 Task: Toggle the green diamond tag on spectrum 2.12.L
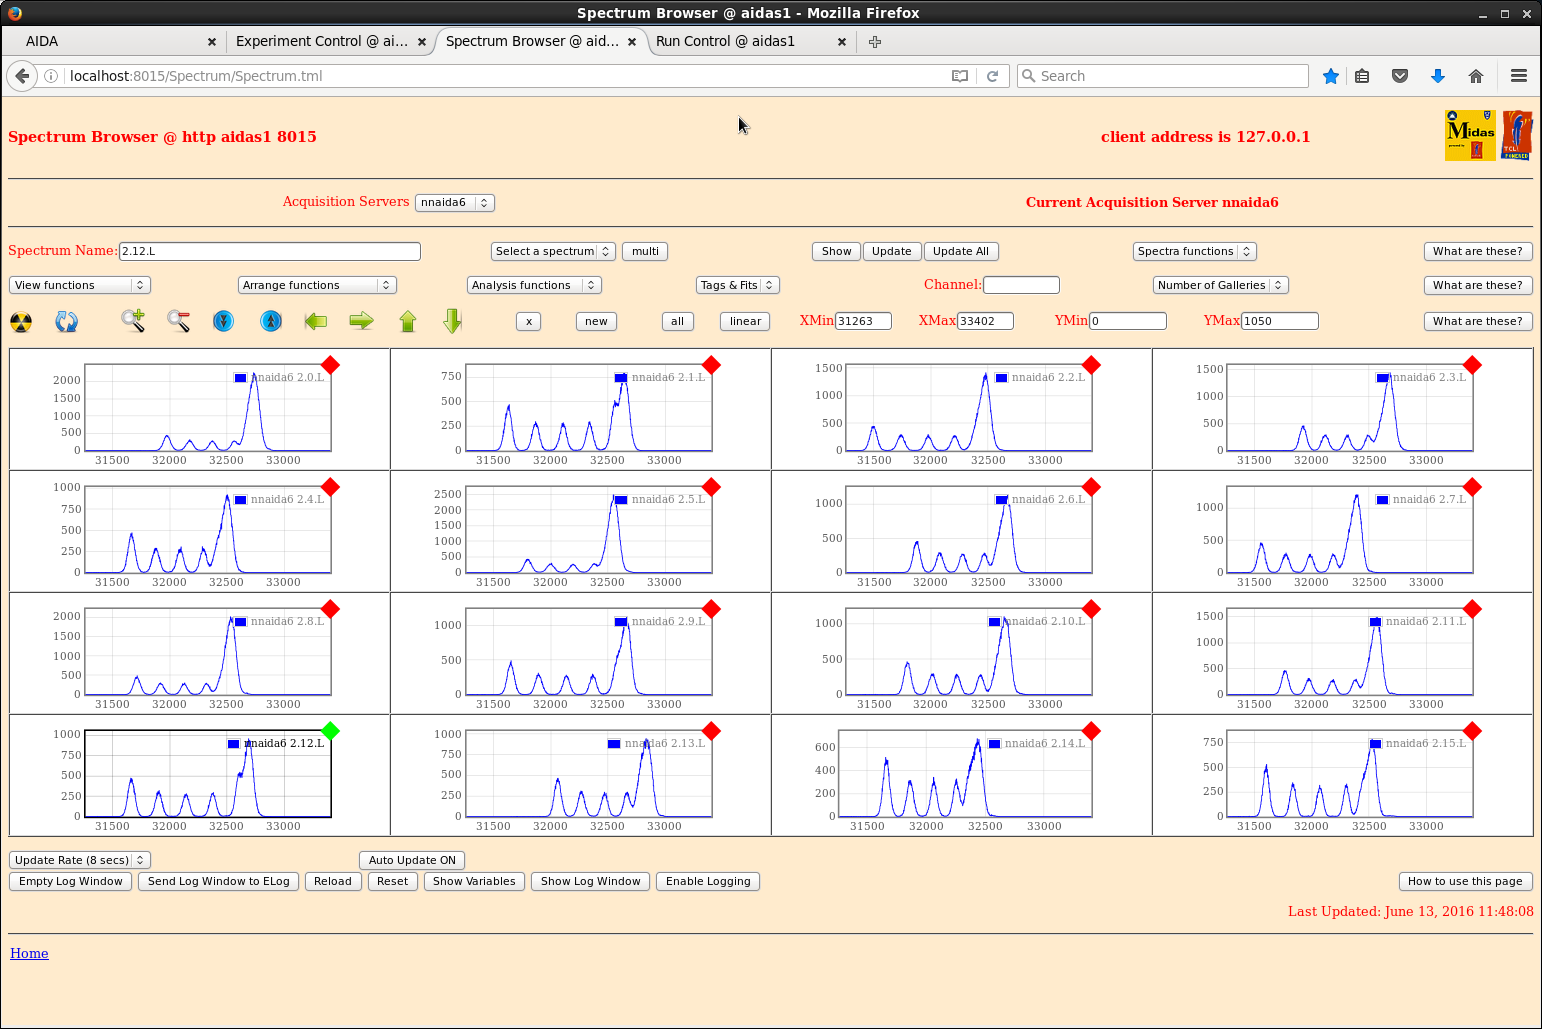point(330,731)
